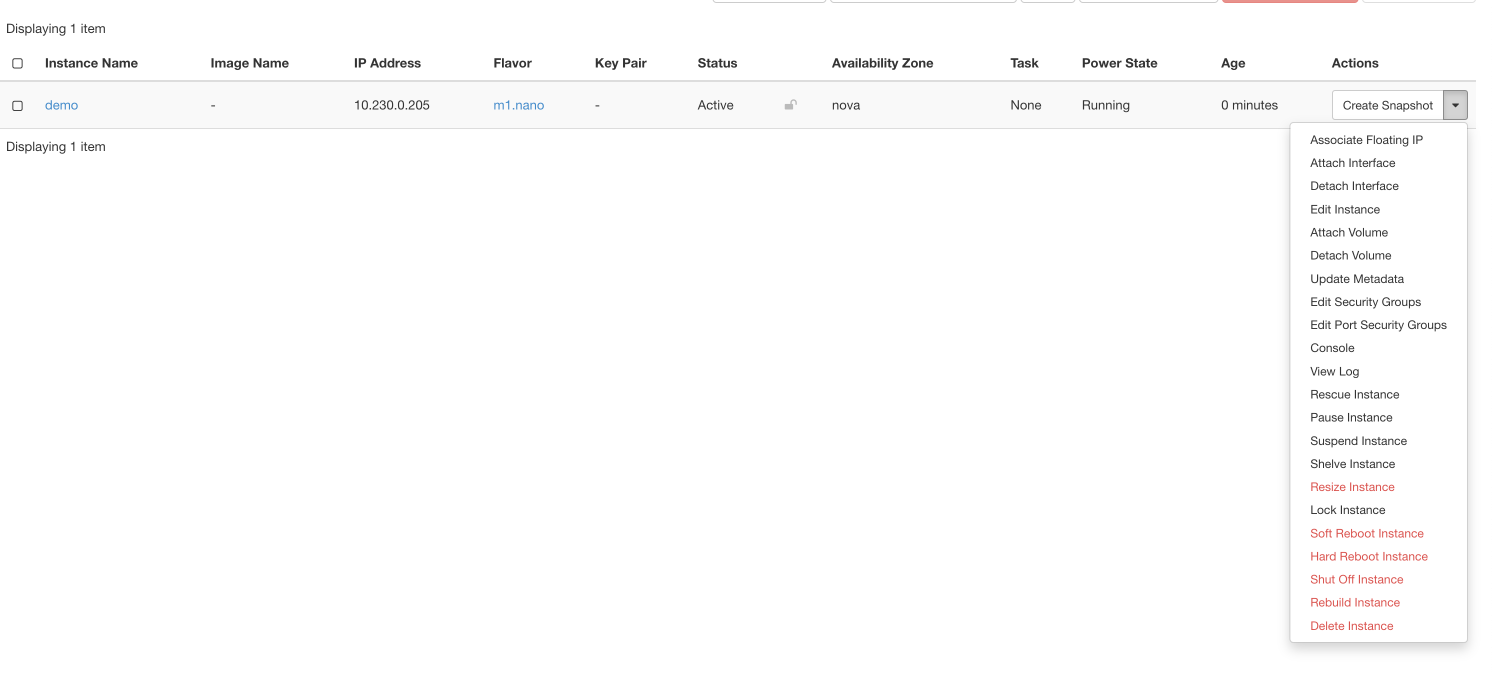Select View Log from the menu
The image size is (1502, 676).
click(x=1334, y=371)
